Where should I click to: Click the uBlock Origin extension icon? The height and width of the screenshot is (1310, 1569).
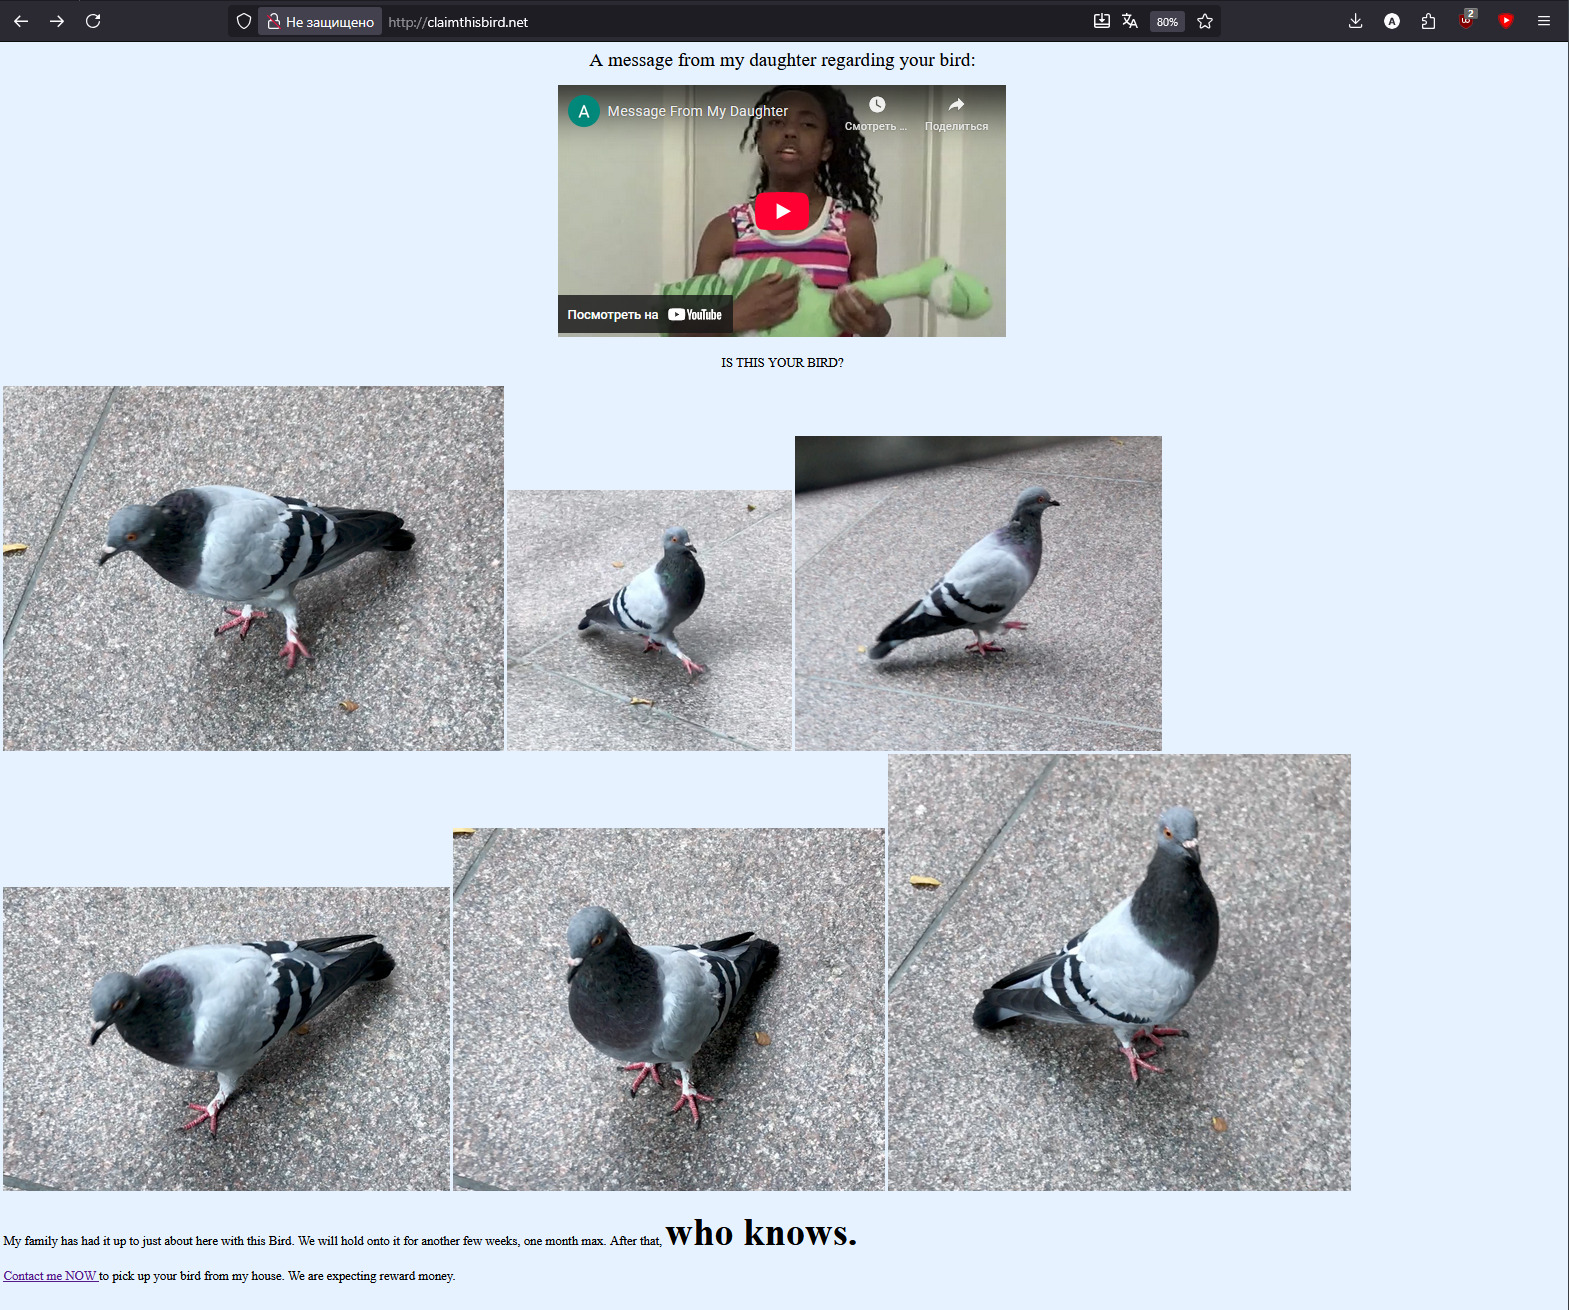1466,21
